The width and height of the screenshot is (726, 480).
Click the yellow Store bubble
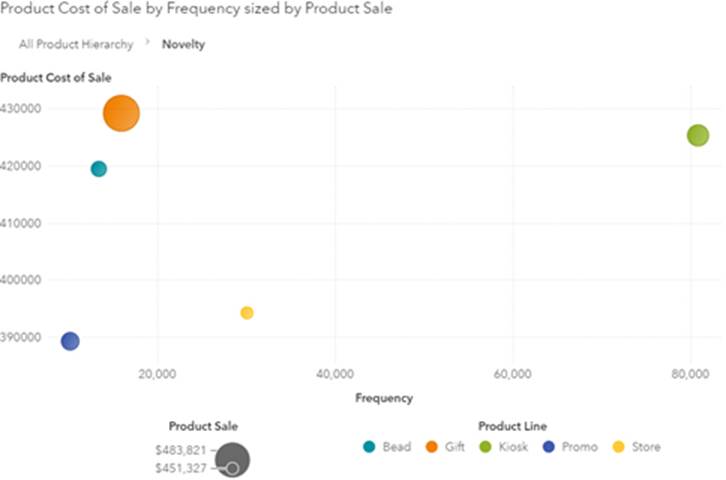pyautogui.click(x=247, y=313)
